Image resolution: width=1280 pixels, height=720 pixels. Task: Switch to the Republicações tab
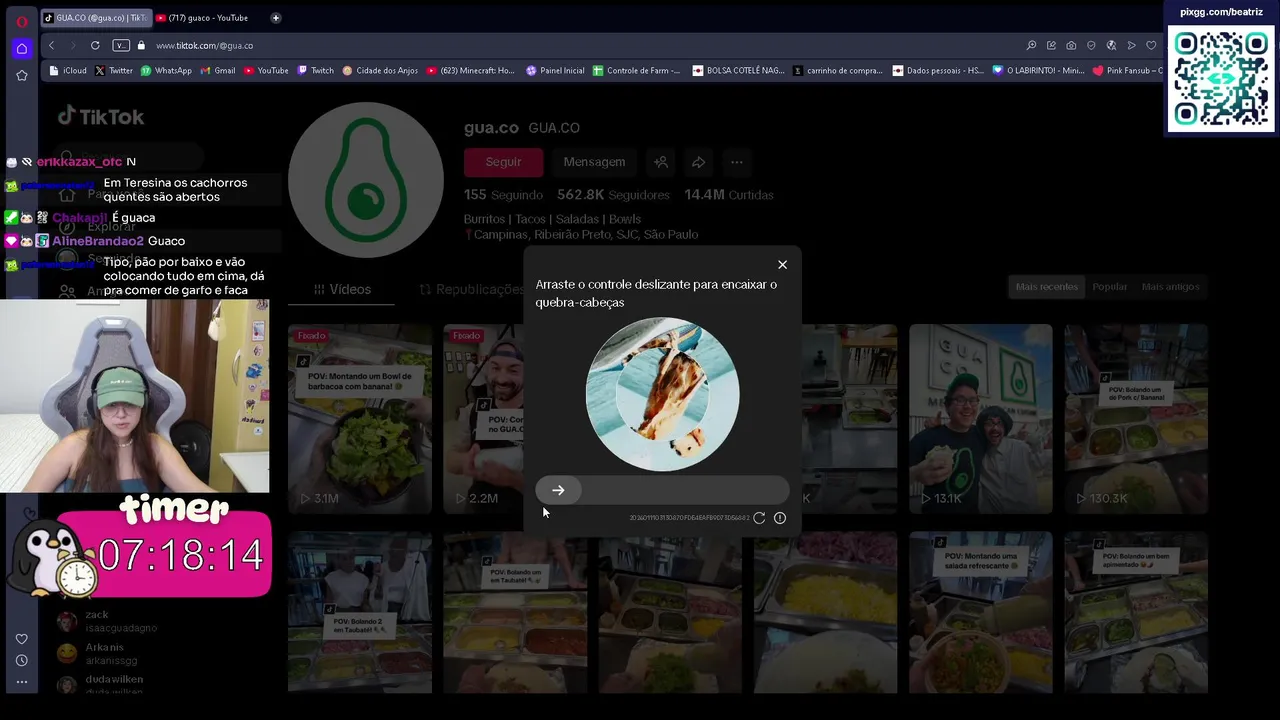[472, 289]
